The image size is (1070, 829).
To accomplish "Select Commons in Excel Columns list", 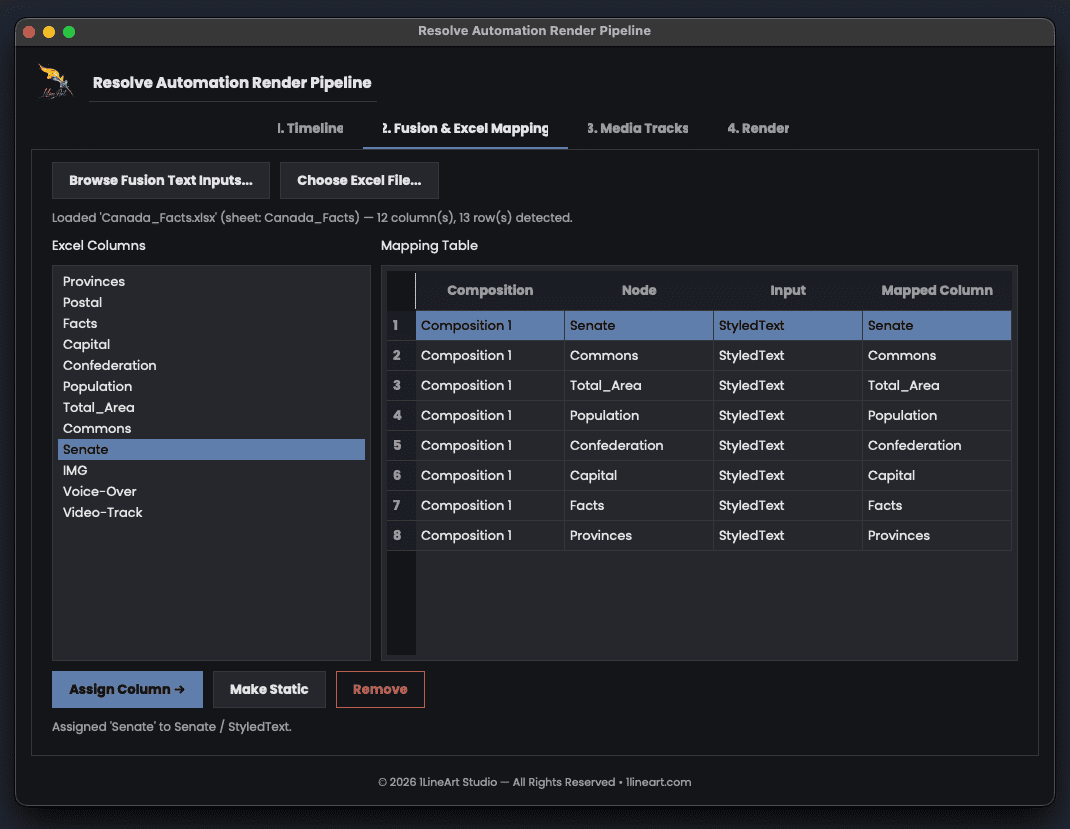I will point(212,428).
